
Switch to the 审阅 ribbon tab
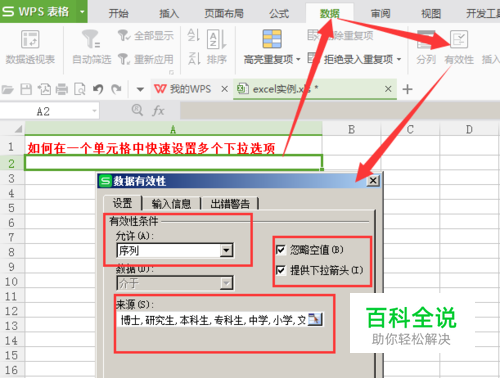[x=380, y=13]
